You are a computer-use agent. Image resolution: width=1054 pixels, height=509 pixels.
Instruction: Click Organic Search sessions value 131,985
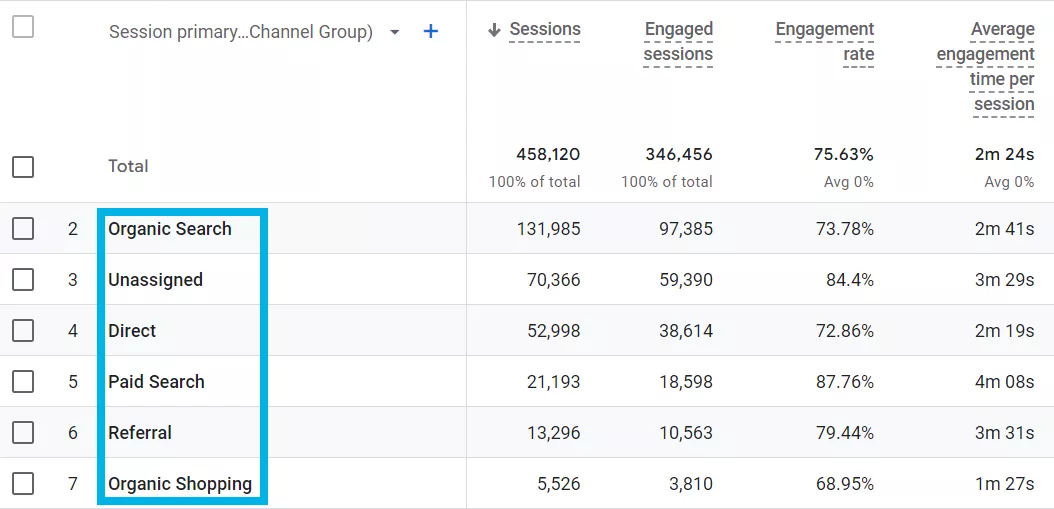[549, 229]
